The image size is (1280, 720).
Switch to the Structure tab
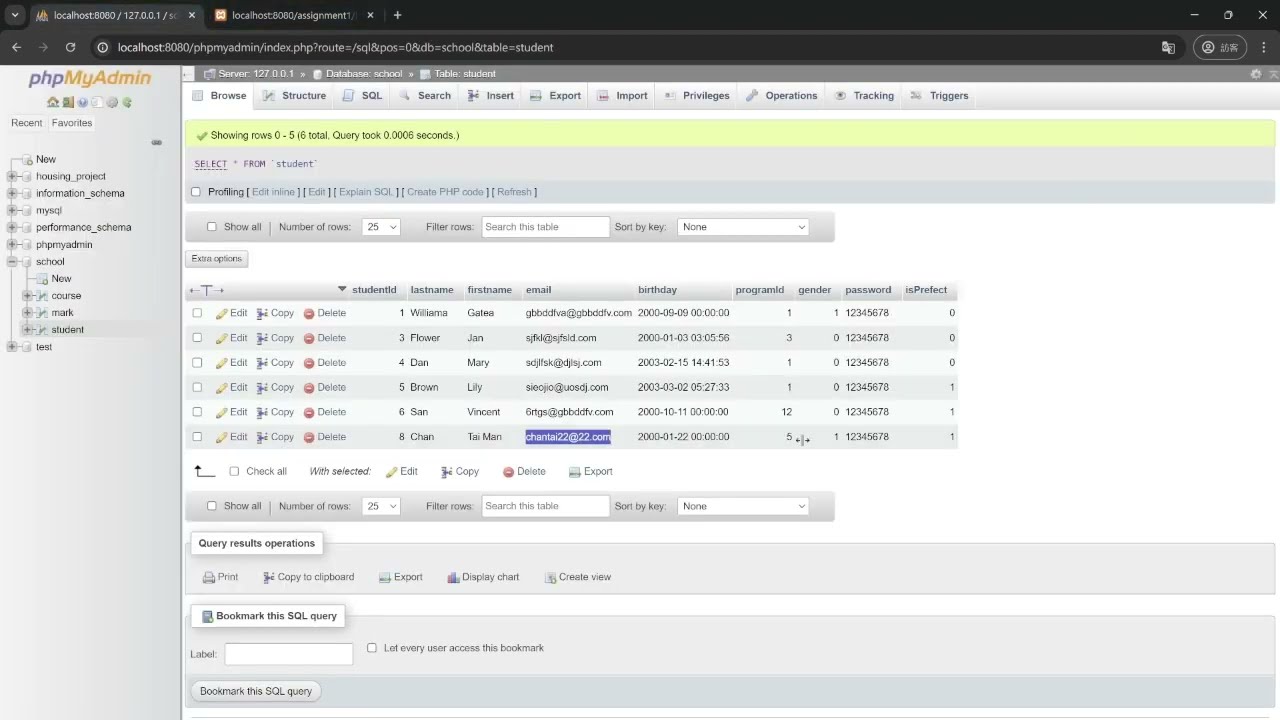[x=295, y=96]
